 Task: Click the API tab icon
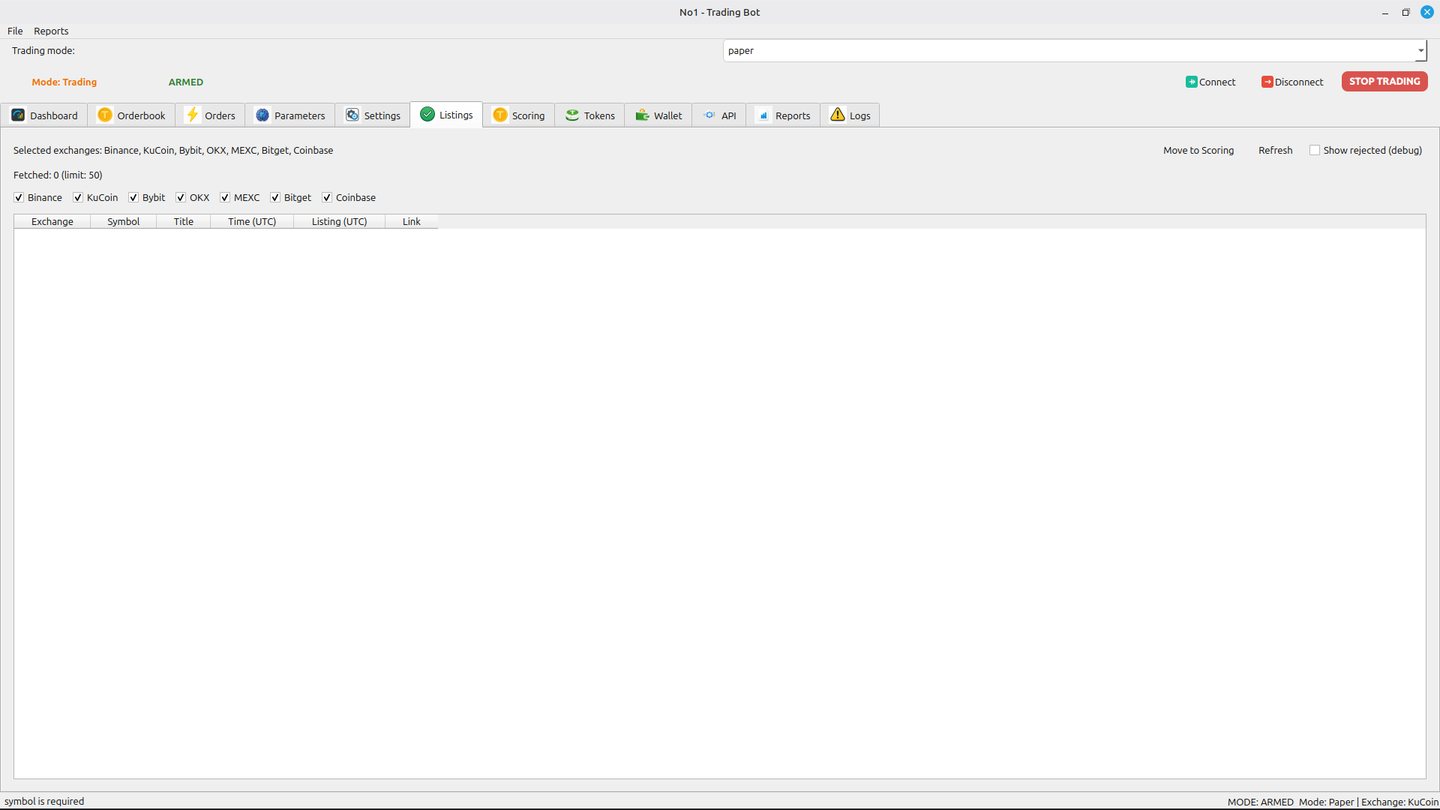pos(709,115)
